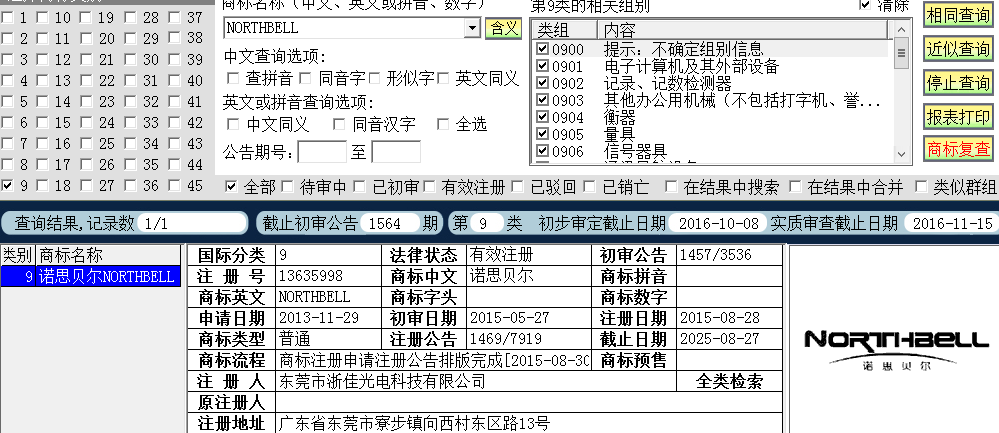The width and height of the screenshot is (999, 433).
Task: Click the red 商标复查 button
Action: 958,149
